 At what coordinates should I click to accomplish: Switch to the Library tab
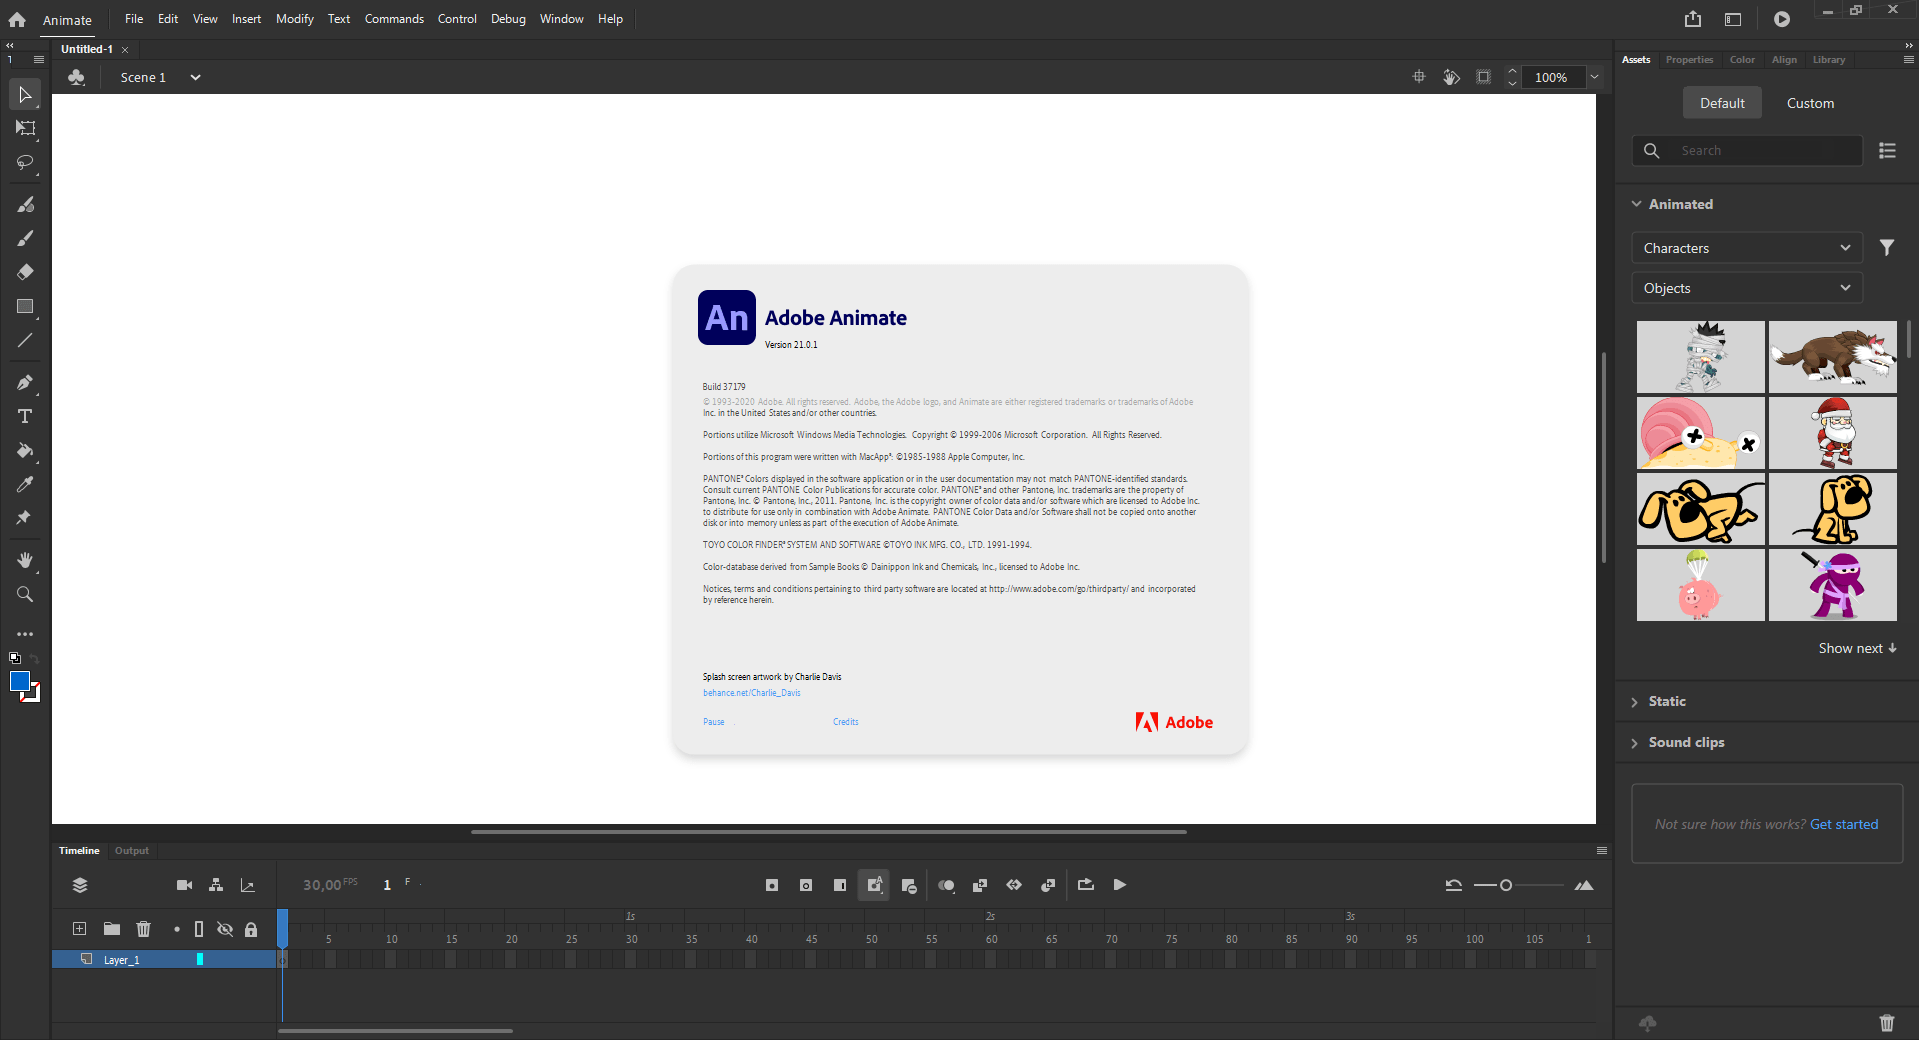1829,60
